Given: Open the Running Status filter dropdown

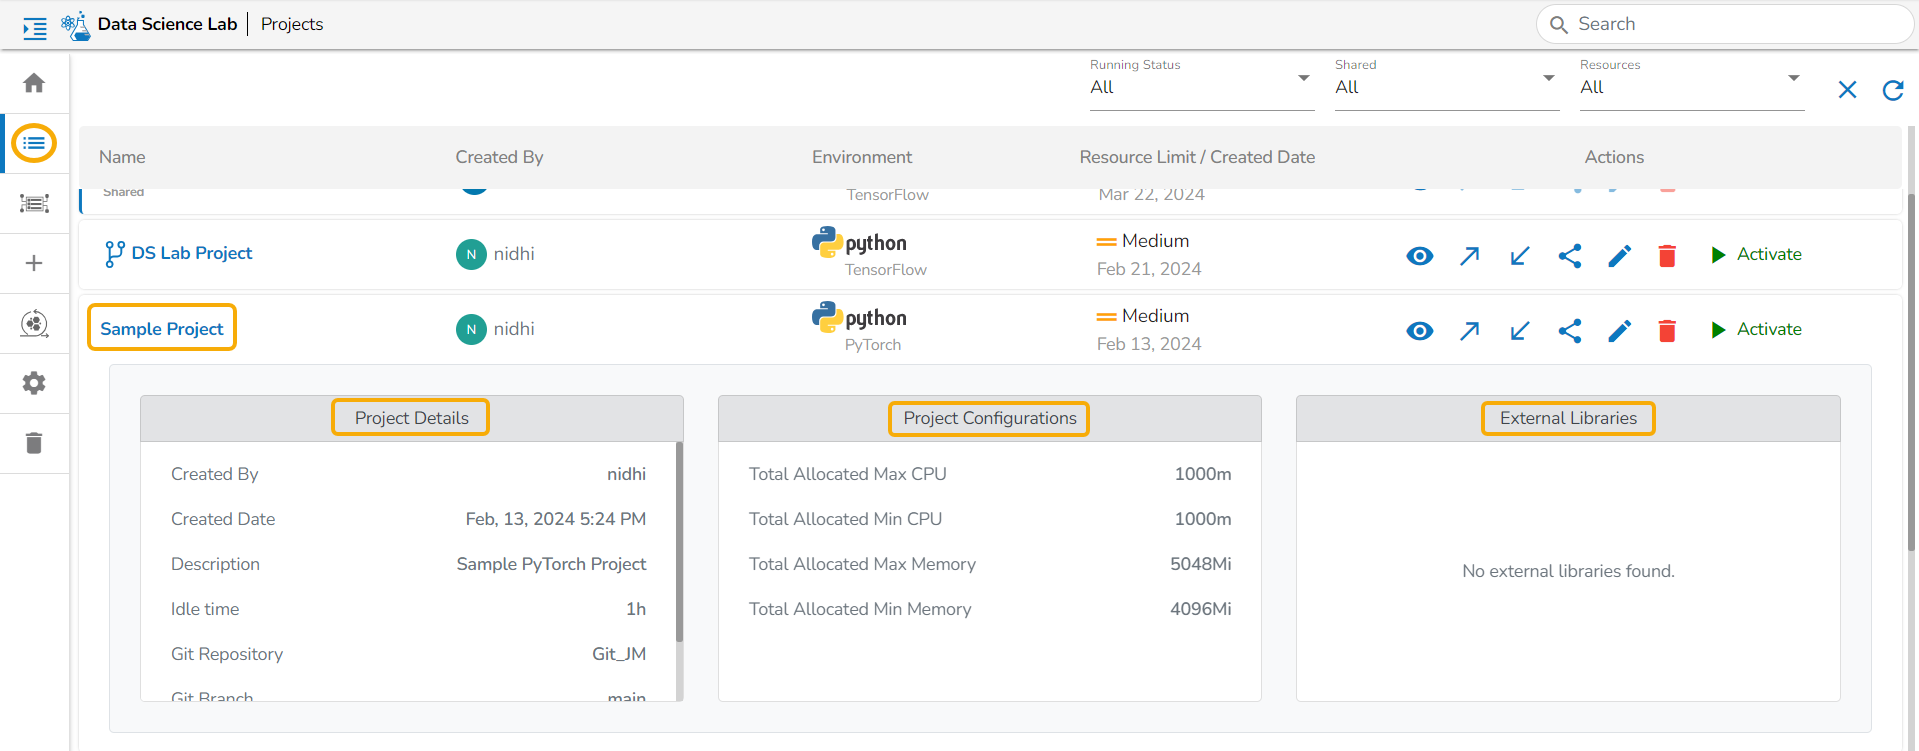Looking at the screenshot, I should click(1200, 87).
